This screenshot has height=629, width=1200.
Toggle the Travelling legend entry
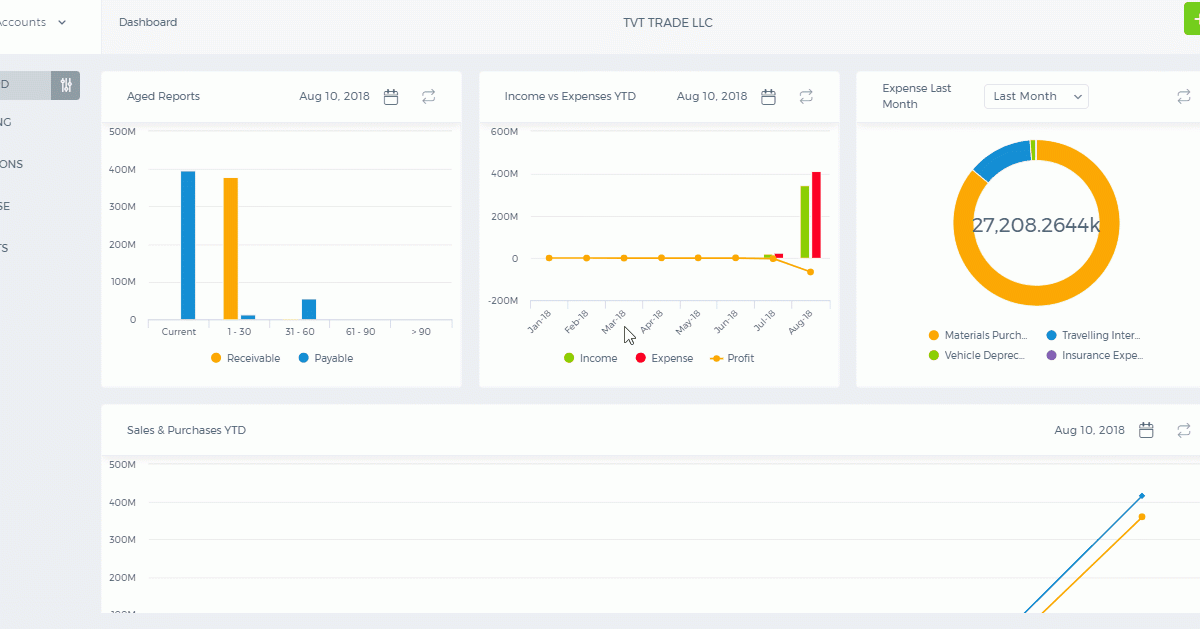click(1093, 336)
